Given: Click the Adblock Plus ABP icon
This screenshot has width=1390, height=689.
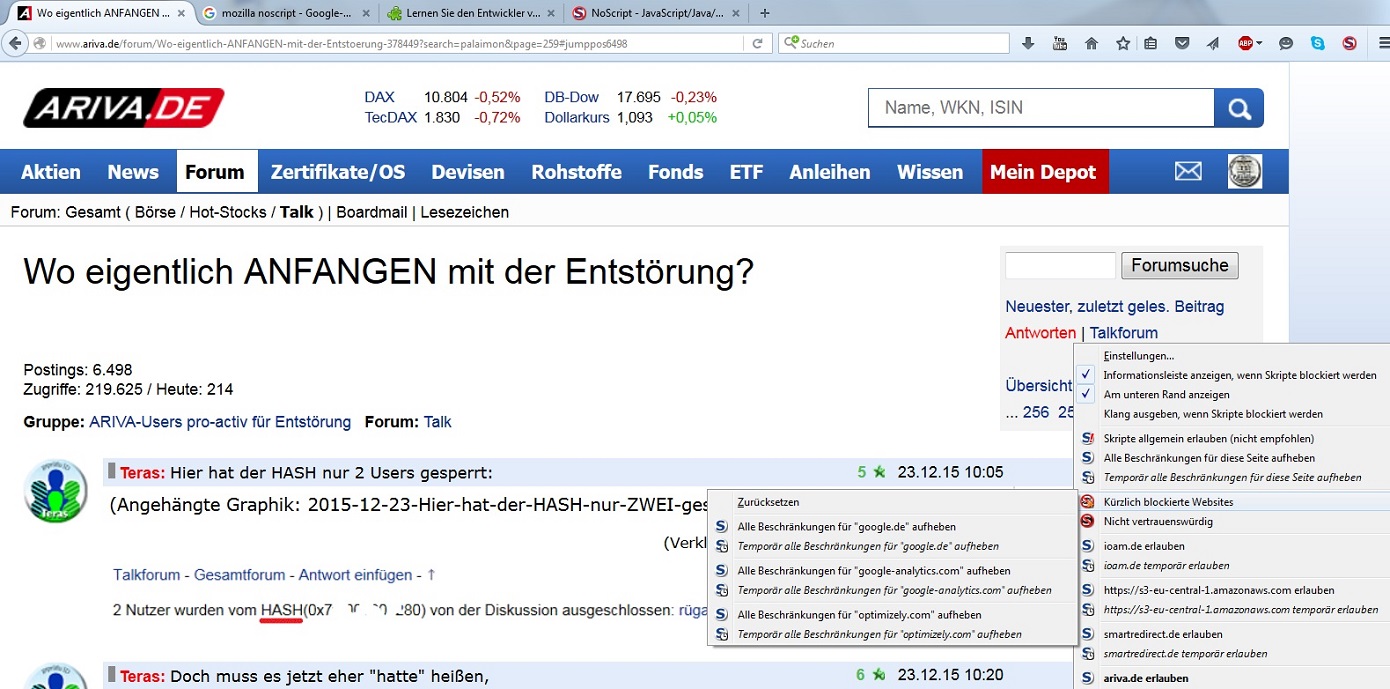Looking at the screenshot, I should [1245, 43].
